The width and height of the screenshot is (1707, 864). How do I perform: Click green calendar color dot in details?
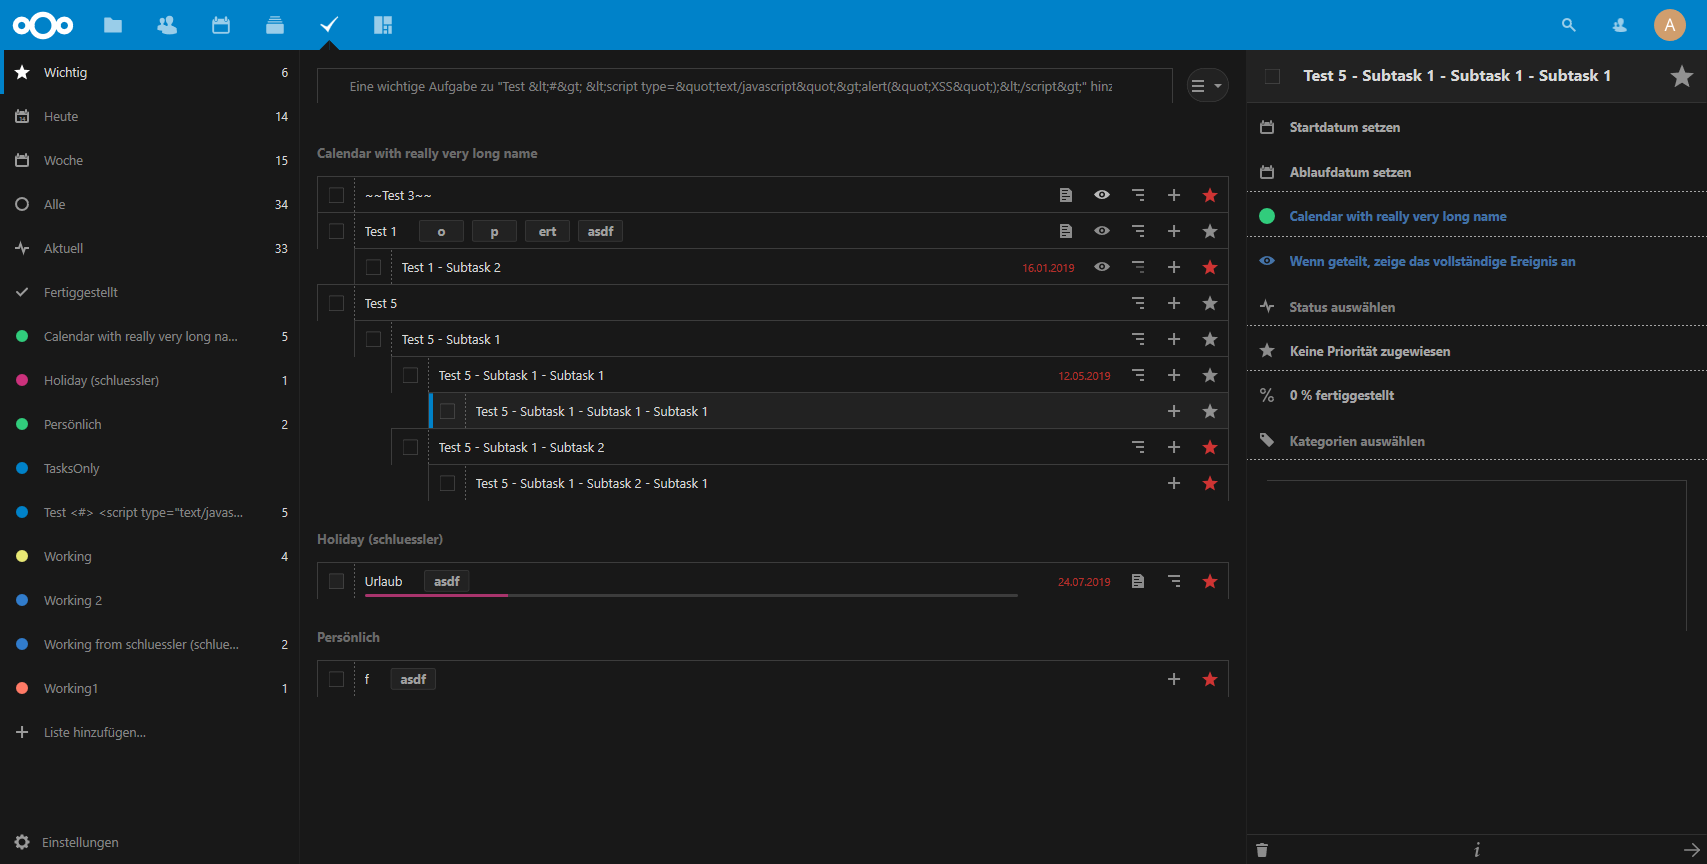tap(1267, 216)
